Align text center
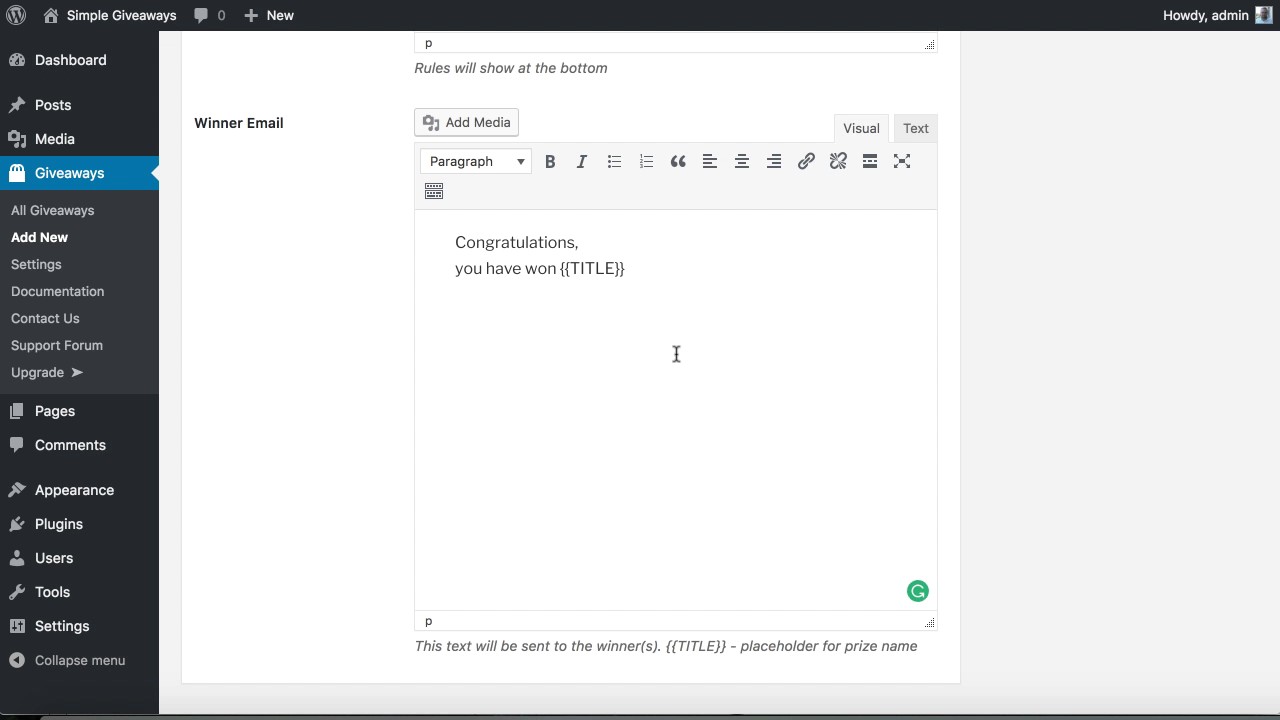1280x720 pixels. (742, 161)
